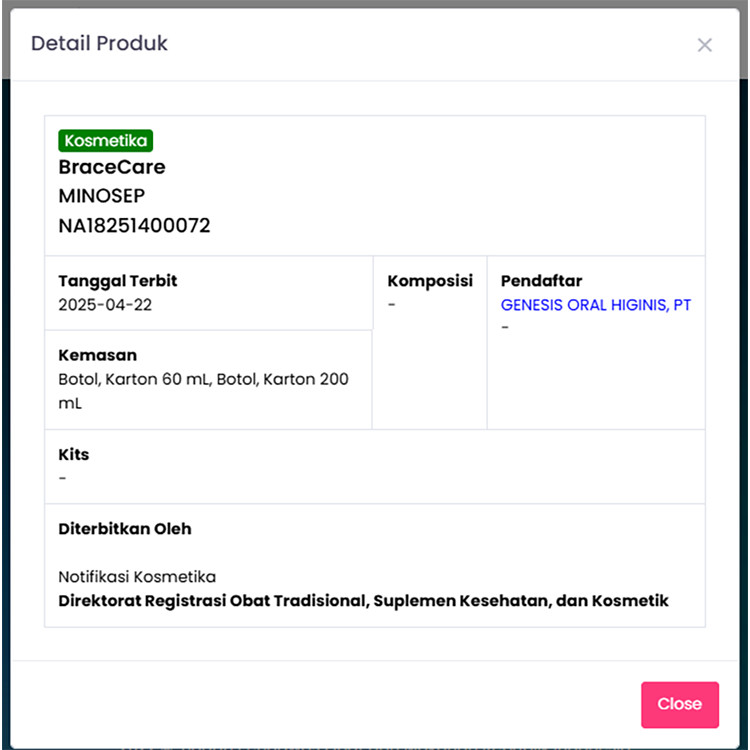Click the green Kosmetika category badge
This screenshot has width=750, height=750.
[105, 141]
